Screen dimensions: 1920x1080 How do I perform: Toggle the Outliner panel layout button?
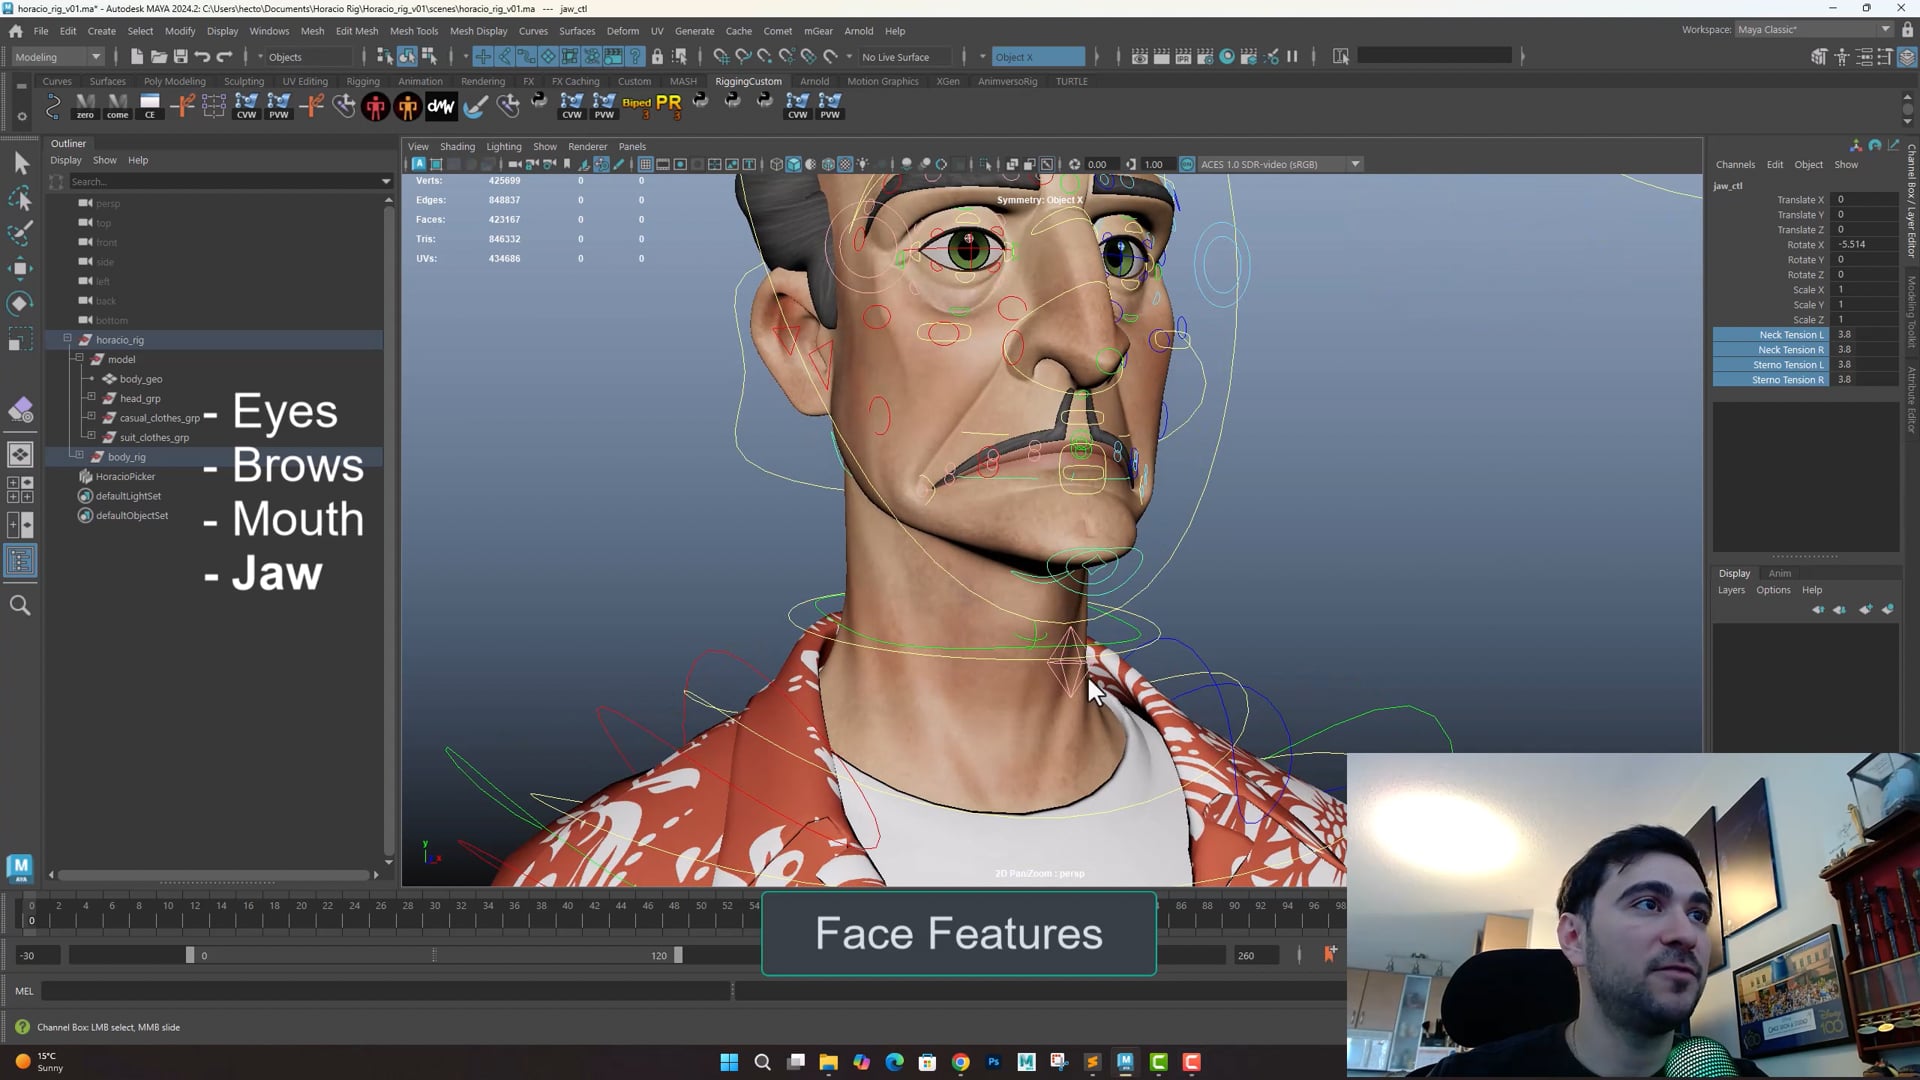click(x=20, y=561)
